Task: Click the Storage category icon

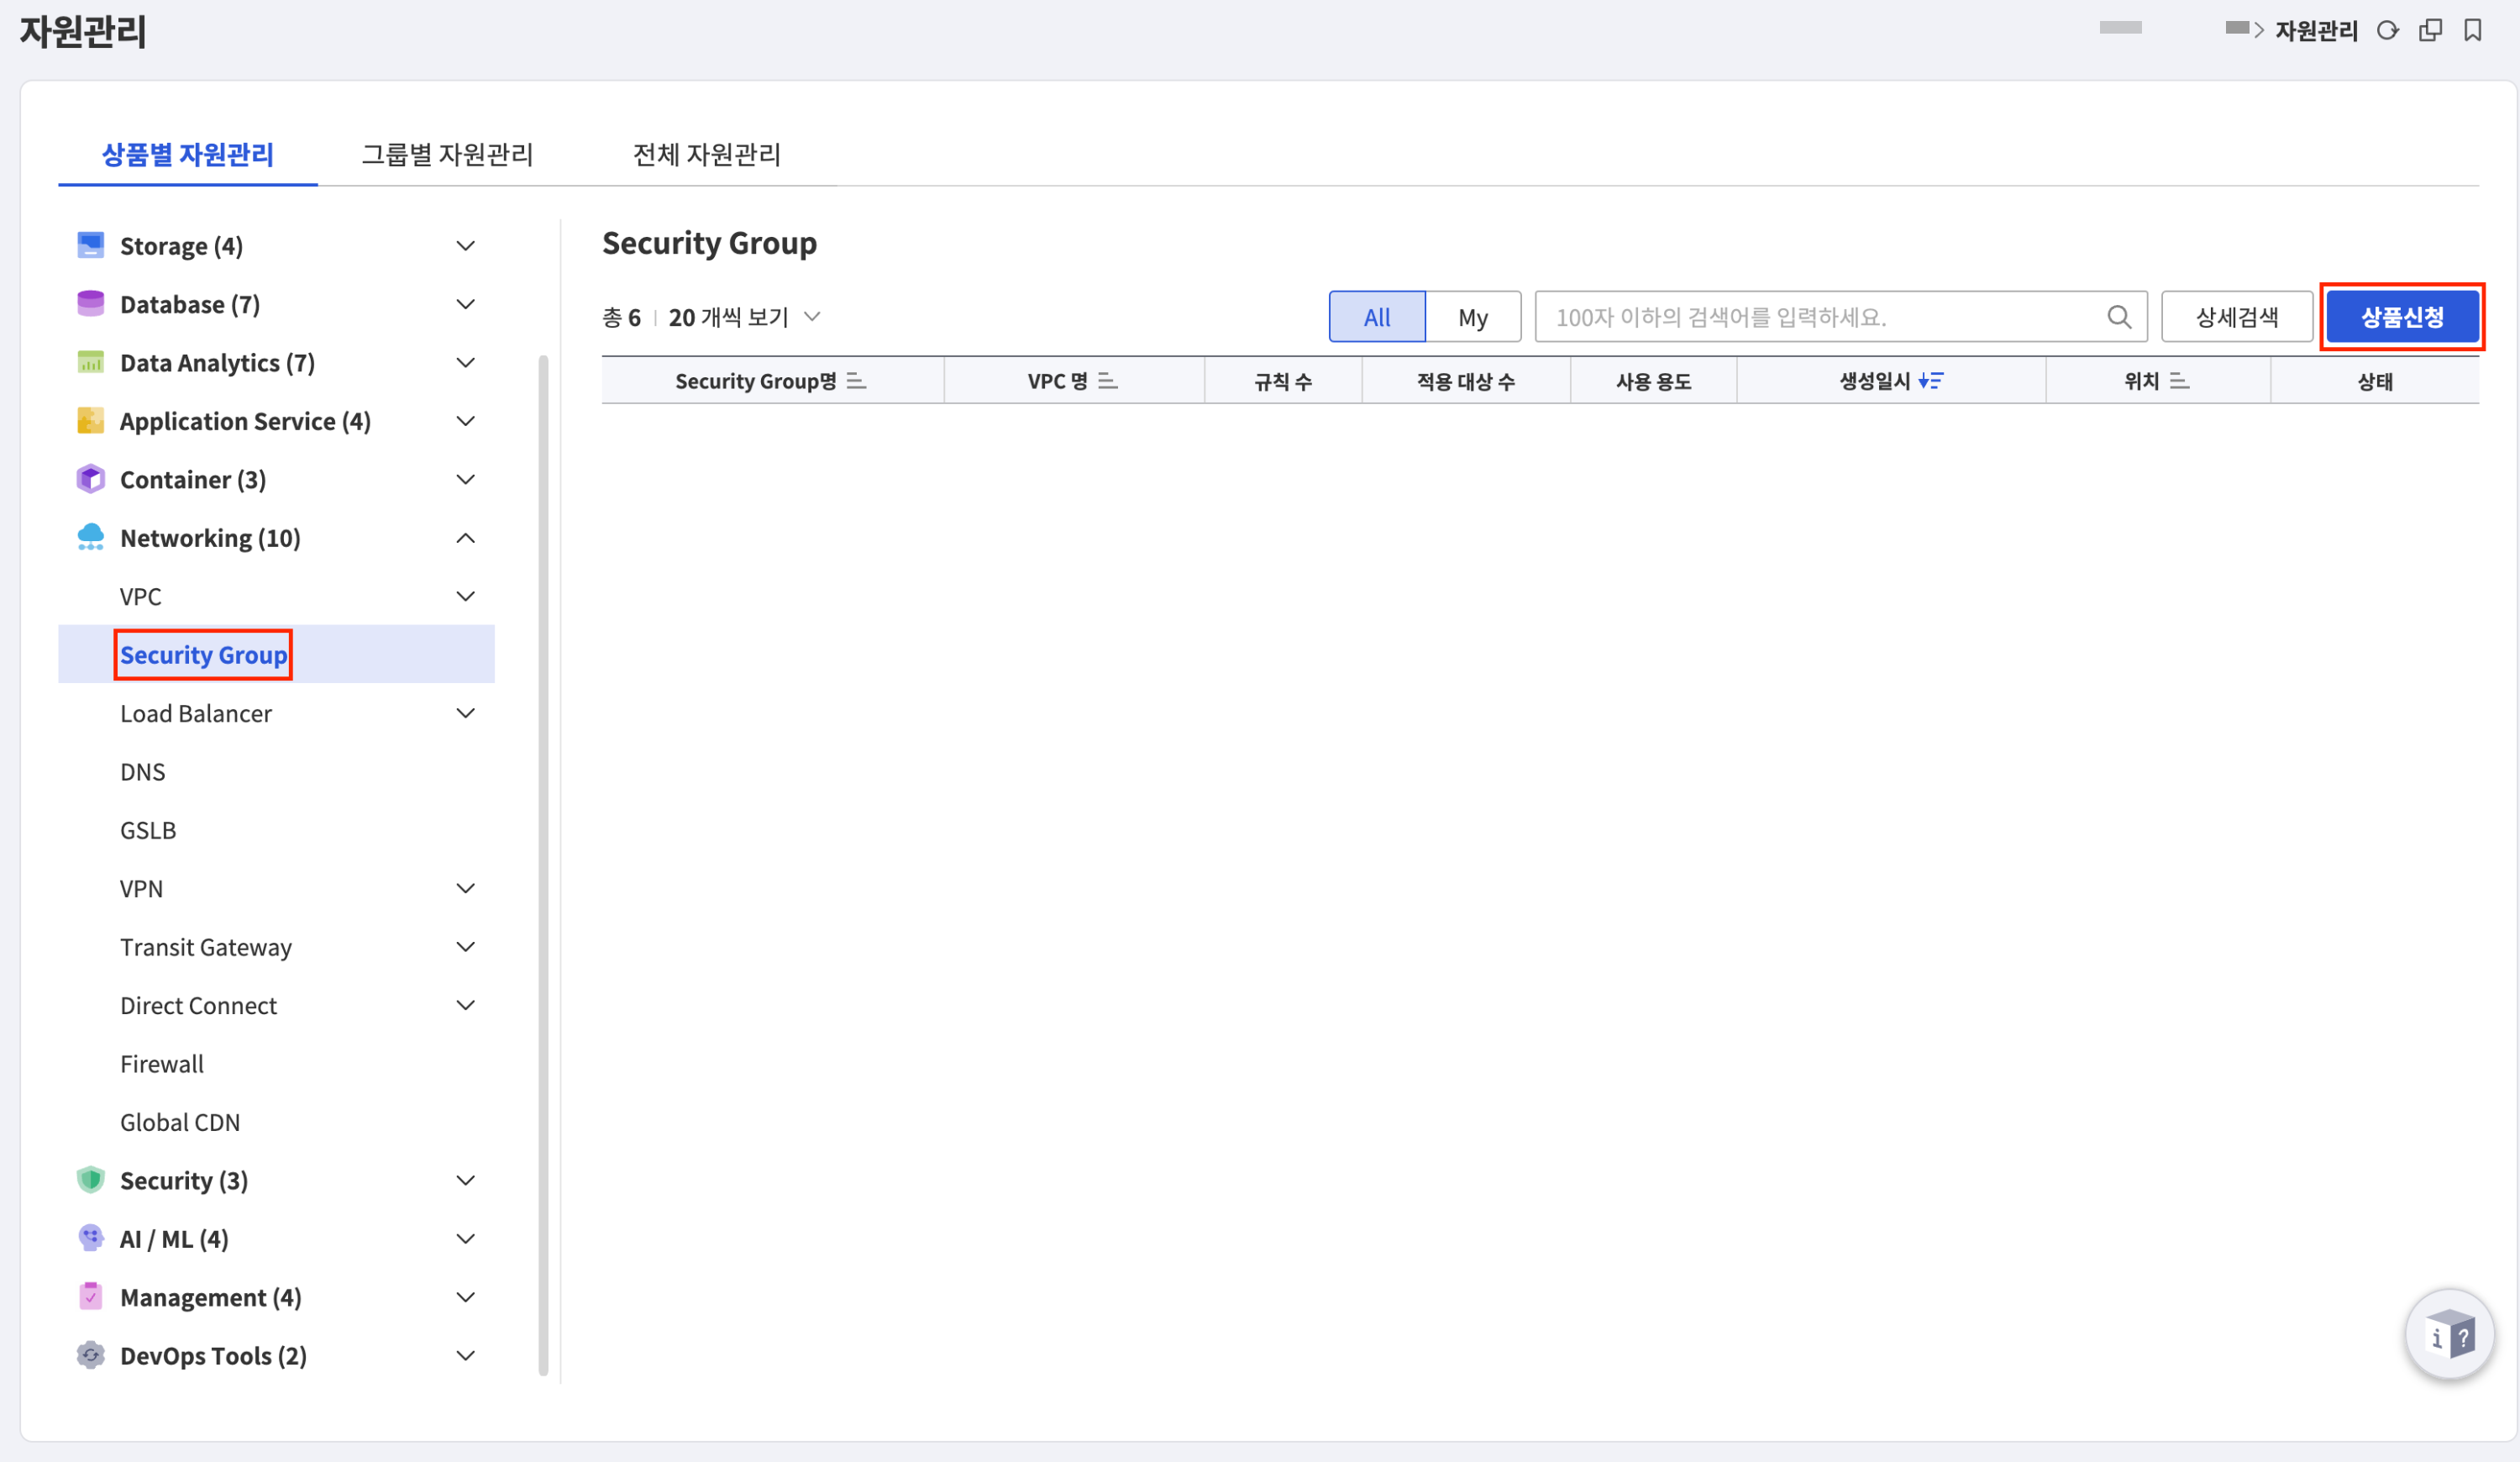Action: [90, 245]
